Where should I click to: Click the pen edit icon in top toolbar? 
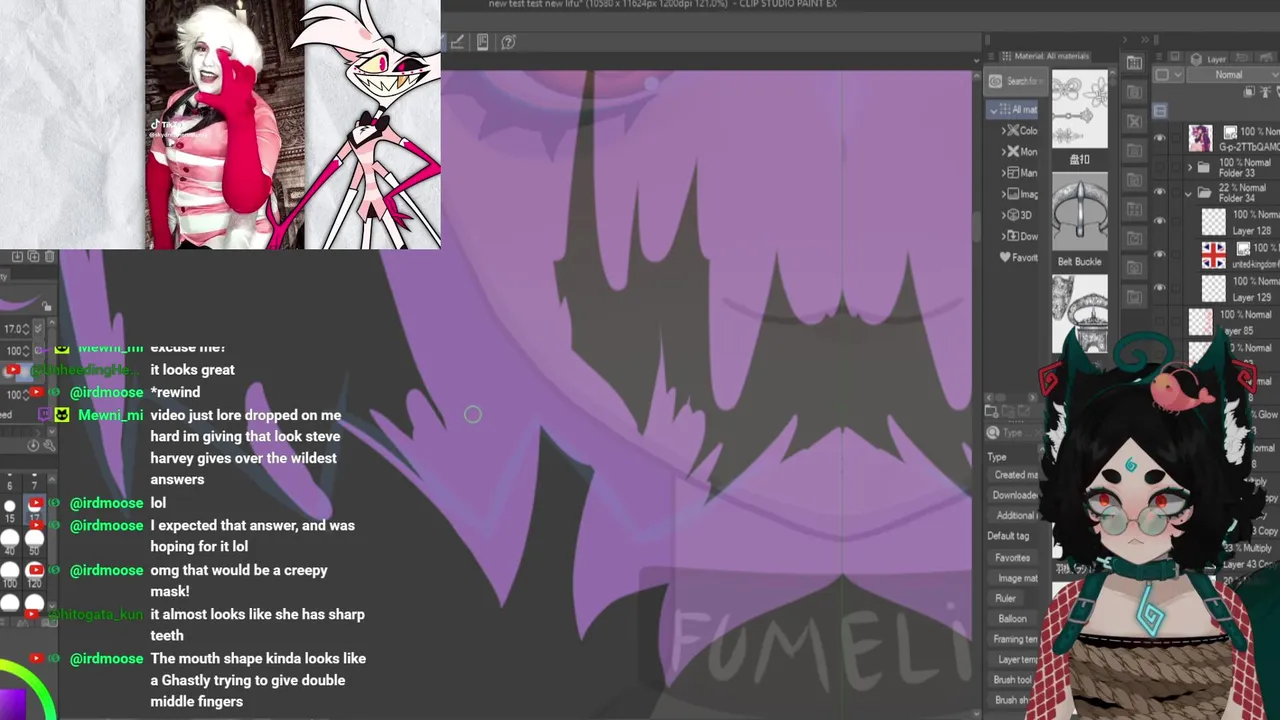click(x=457, y=42)
